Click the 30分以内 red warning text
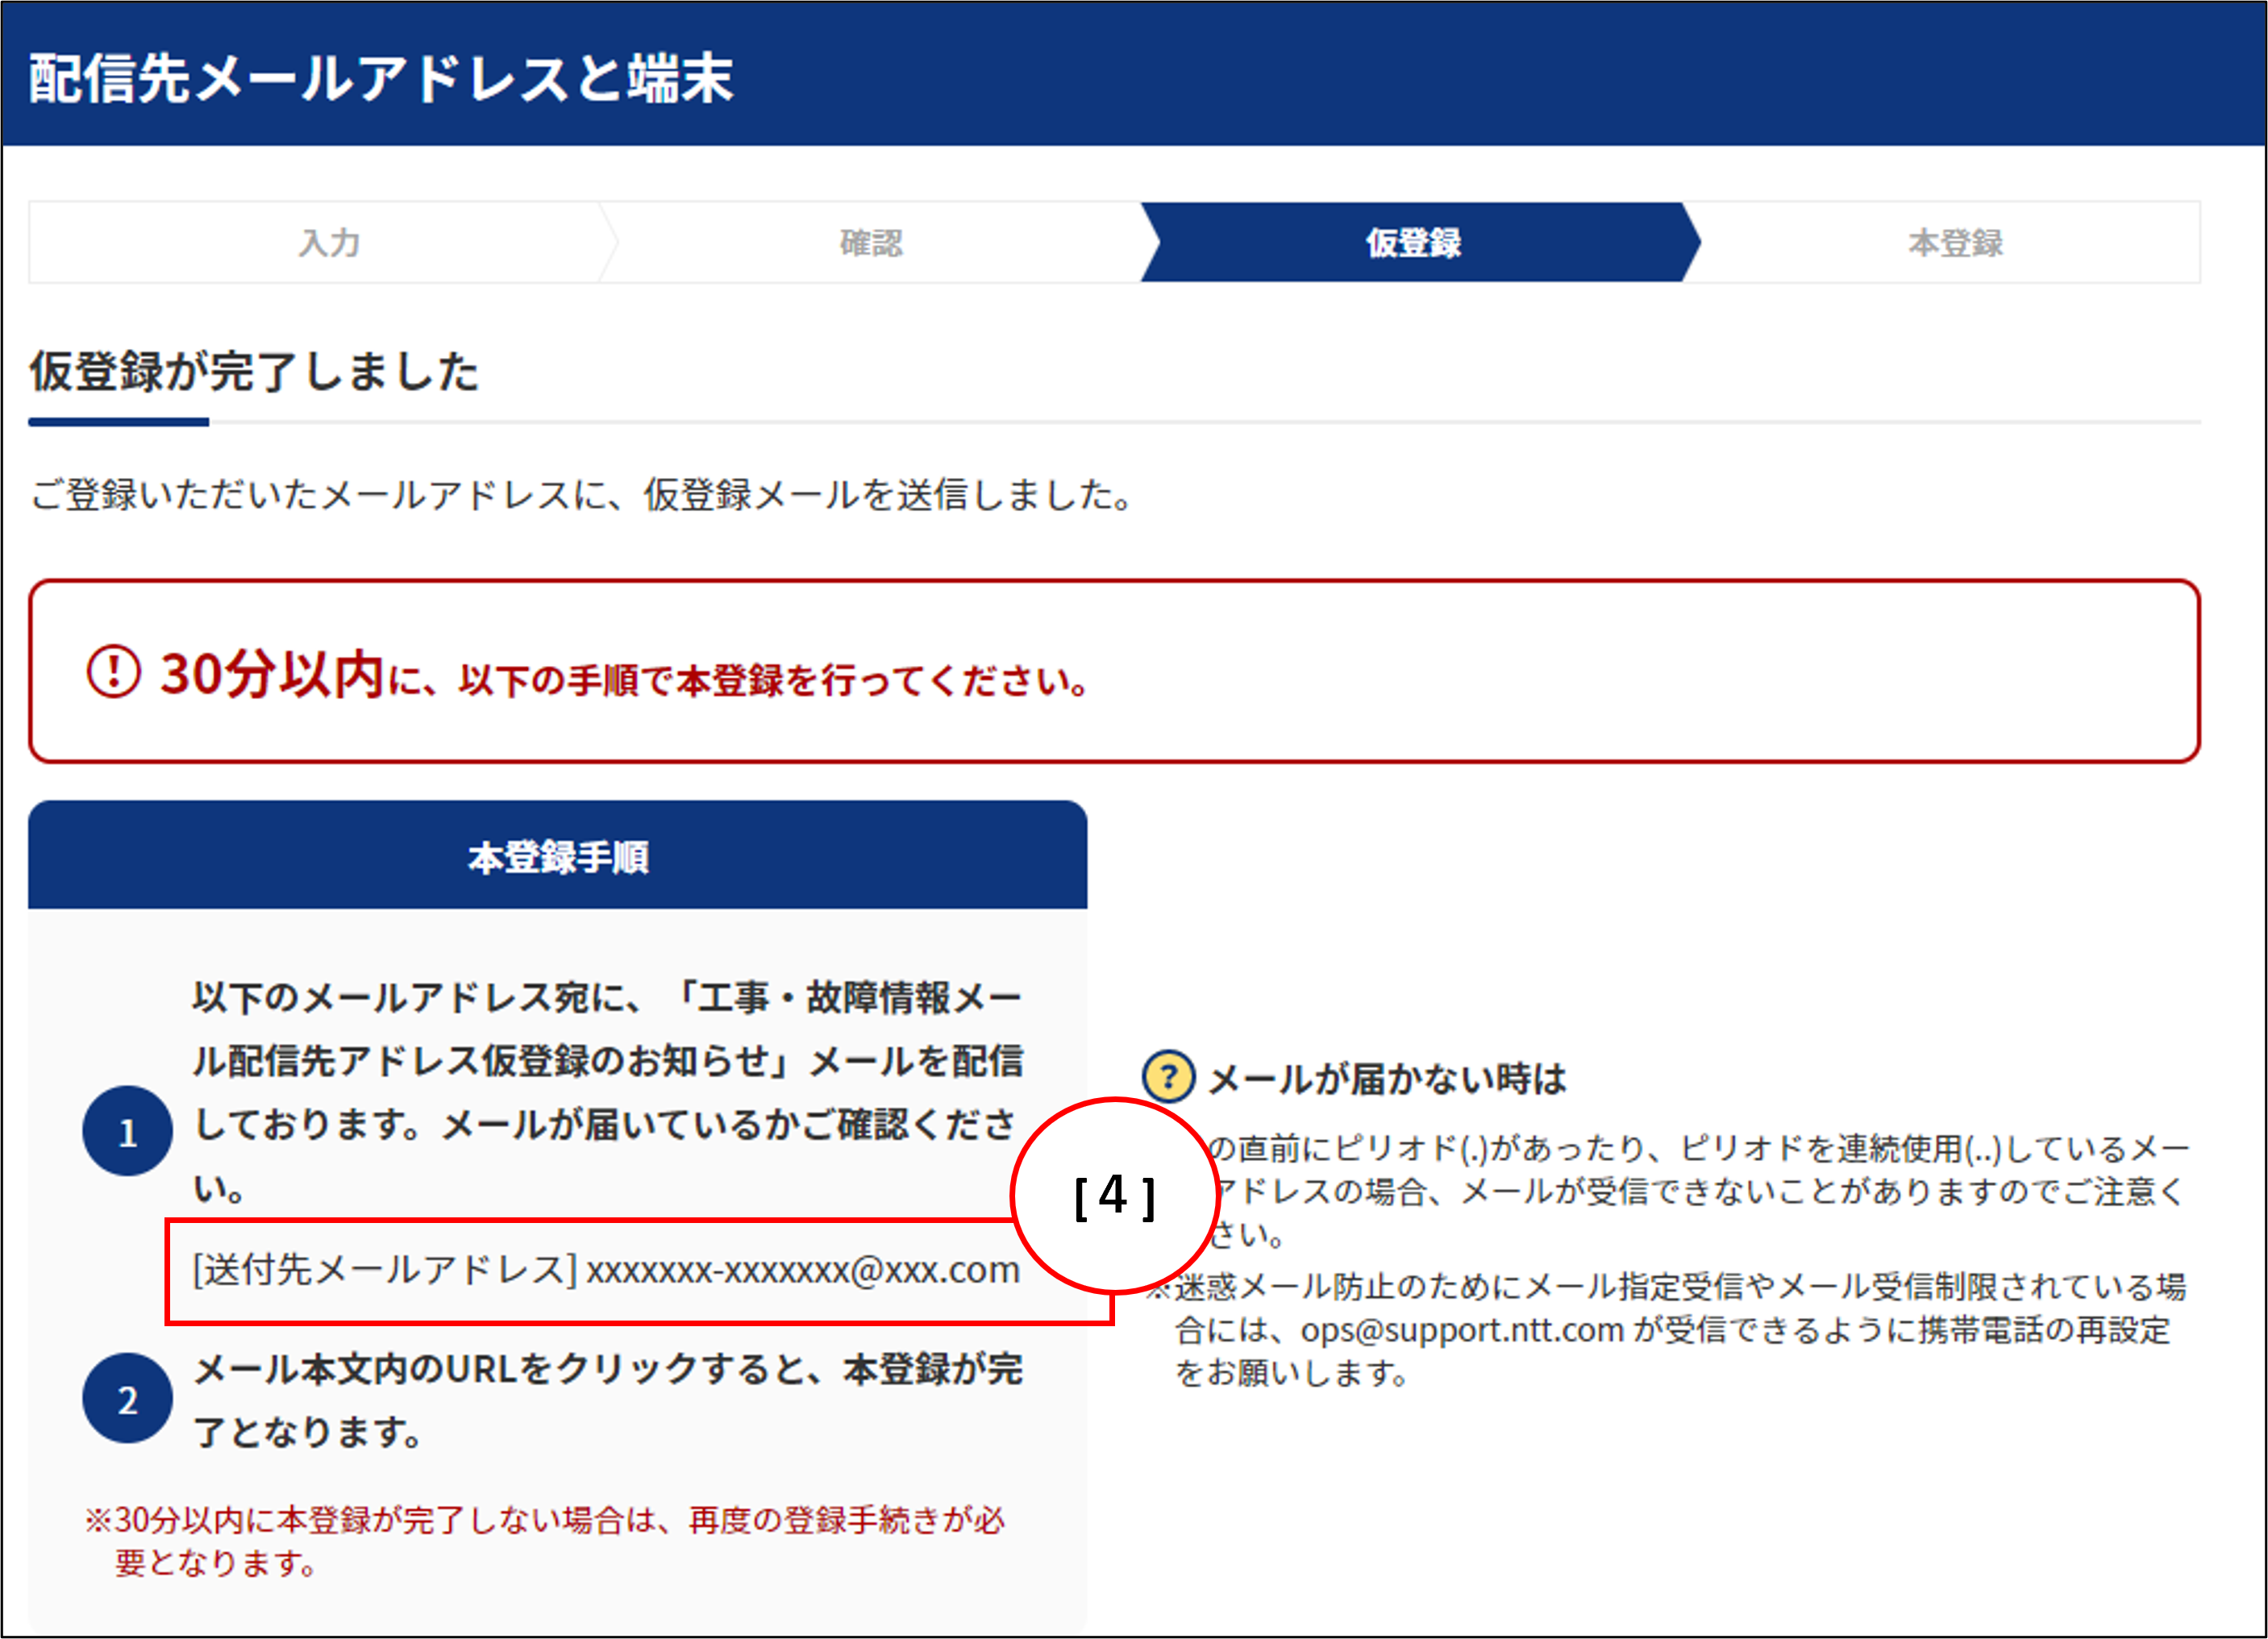2268x1639 pixels. (x=272, y=674)
